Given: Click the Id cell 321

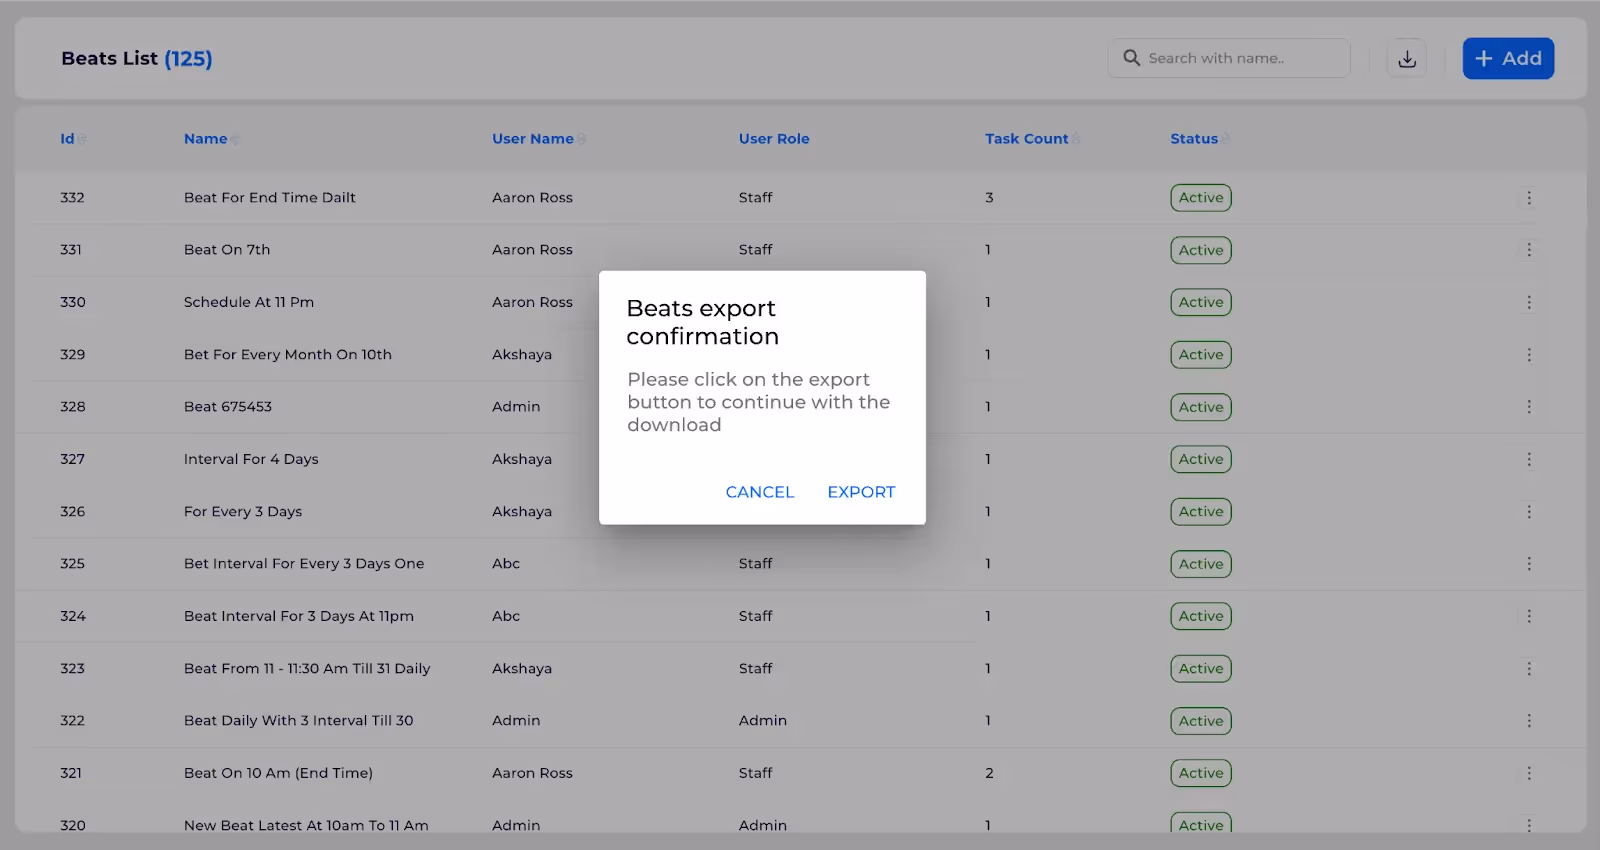Looking at the screenshot, I should pos(71,773).
